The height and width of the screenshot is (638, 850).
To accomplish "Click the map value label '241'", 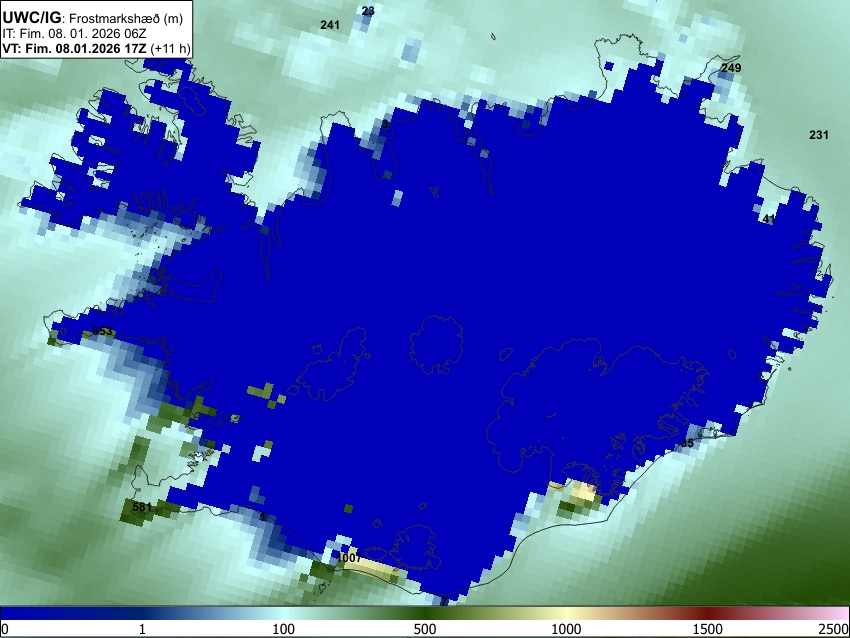I will tap(330, 25).
